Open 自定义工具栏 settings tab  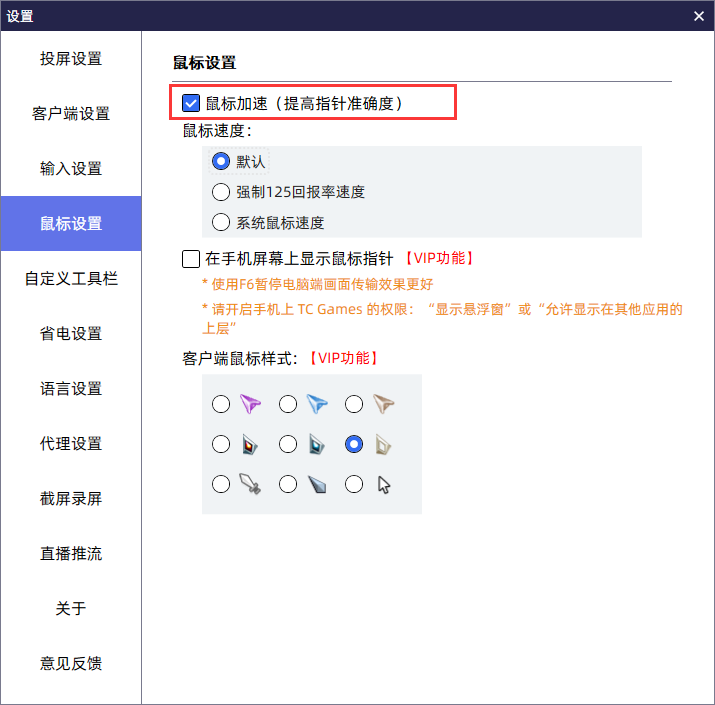click(71, 279)
